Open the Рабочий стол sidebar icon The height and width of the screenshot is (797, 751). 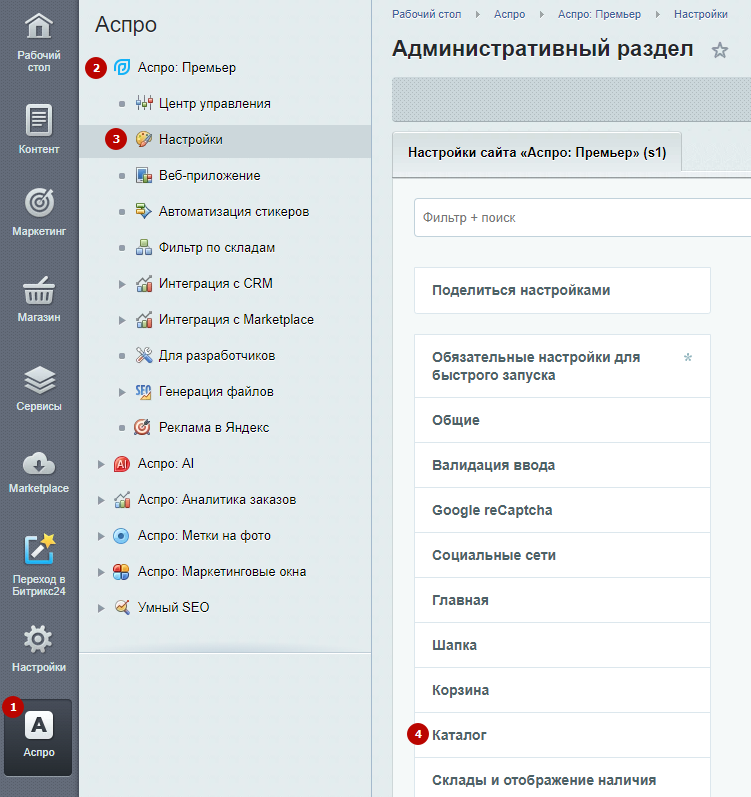[39, 28]
